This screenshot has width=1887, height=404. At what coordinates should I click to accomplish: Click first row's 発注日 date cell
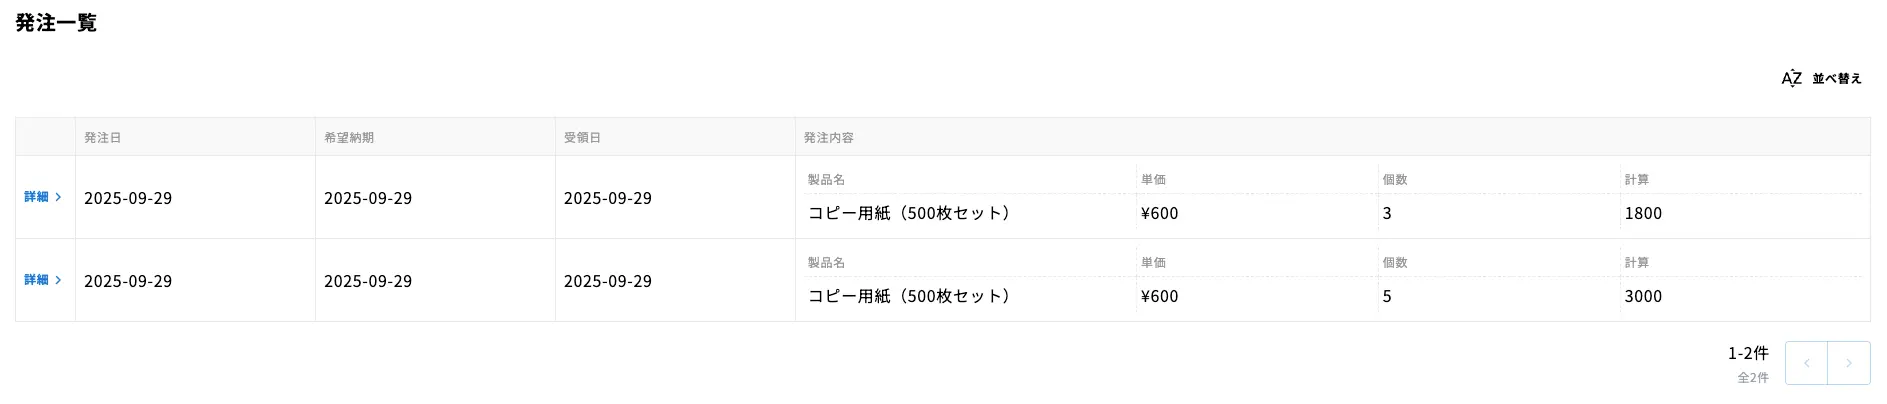point(128,198)
